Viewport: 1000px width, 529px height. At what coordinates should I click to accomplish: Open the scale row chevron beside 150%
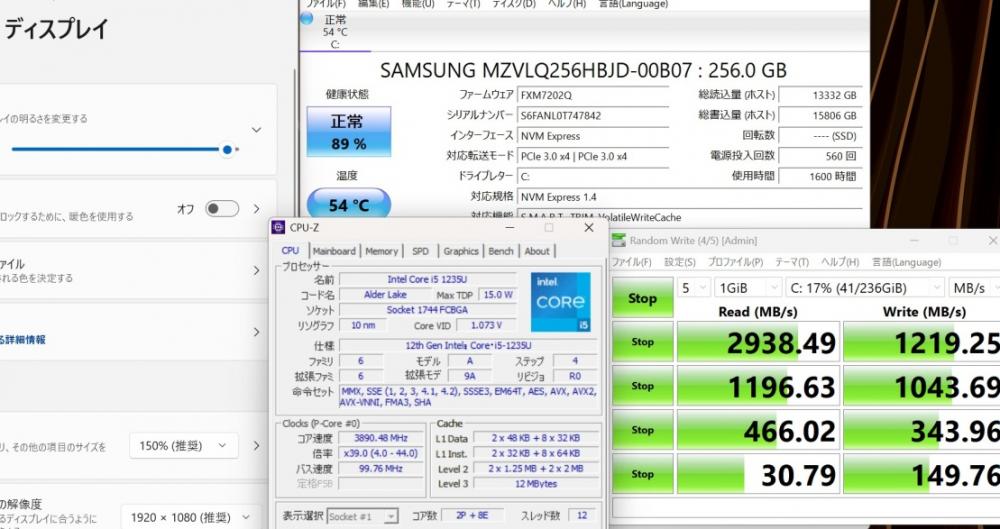(x=256, y=445)
